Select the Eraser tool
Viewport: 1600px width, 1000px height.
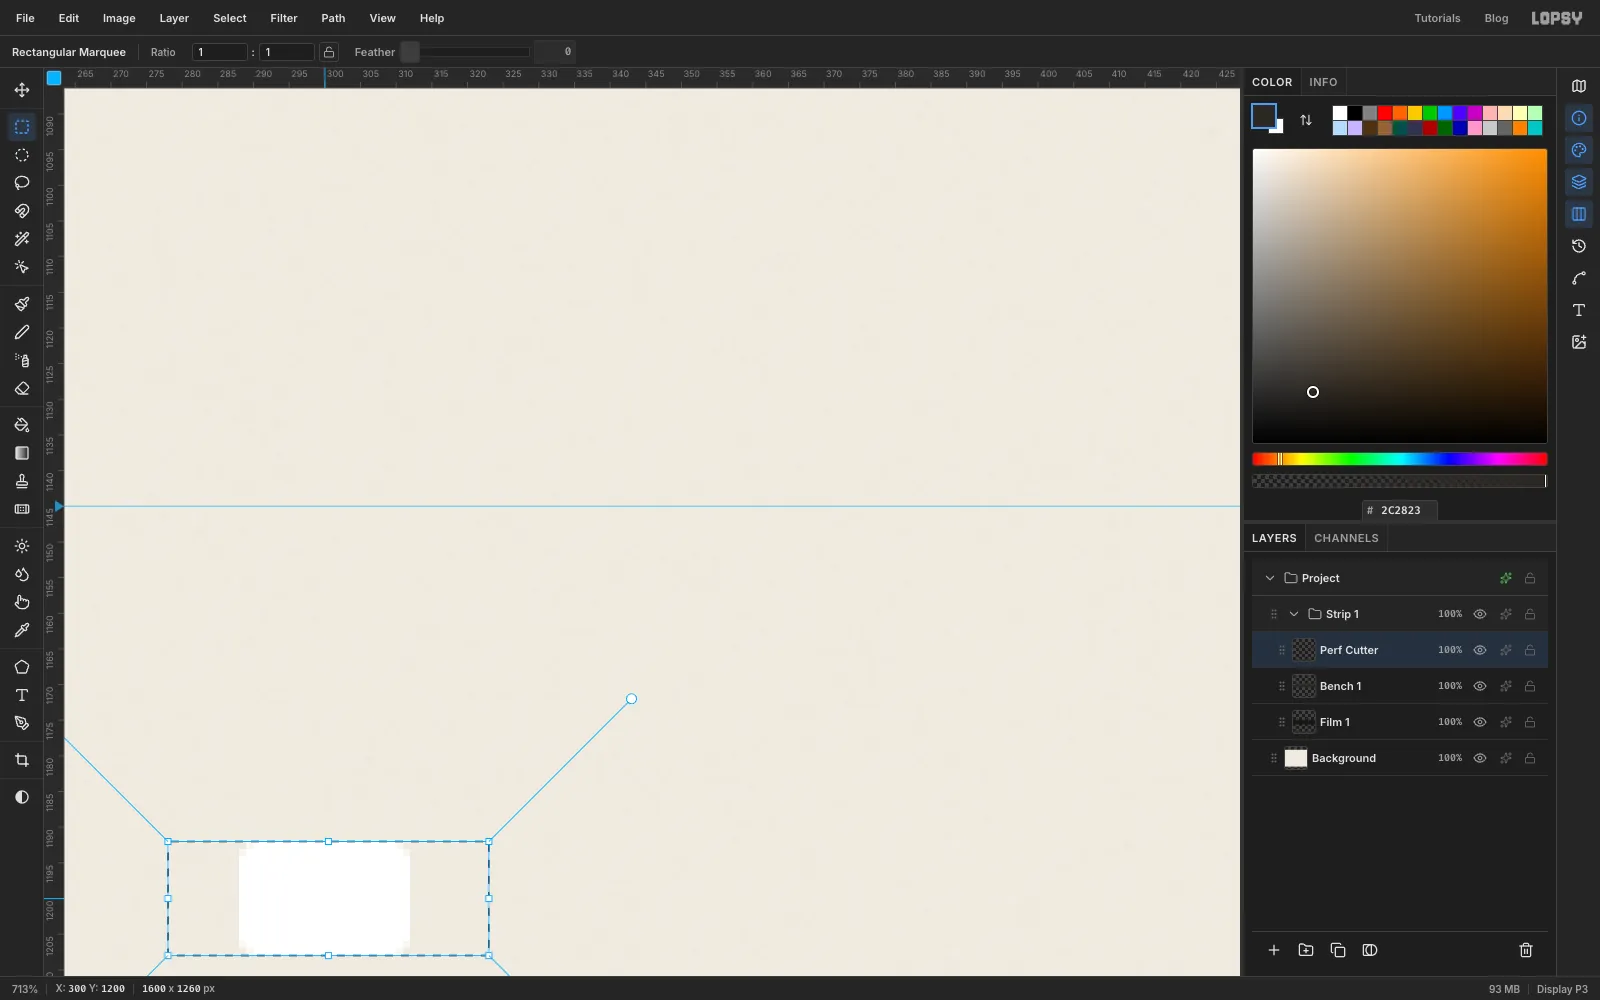pyautogui.click(x=22, y=388)
